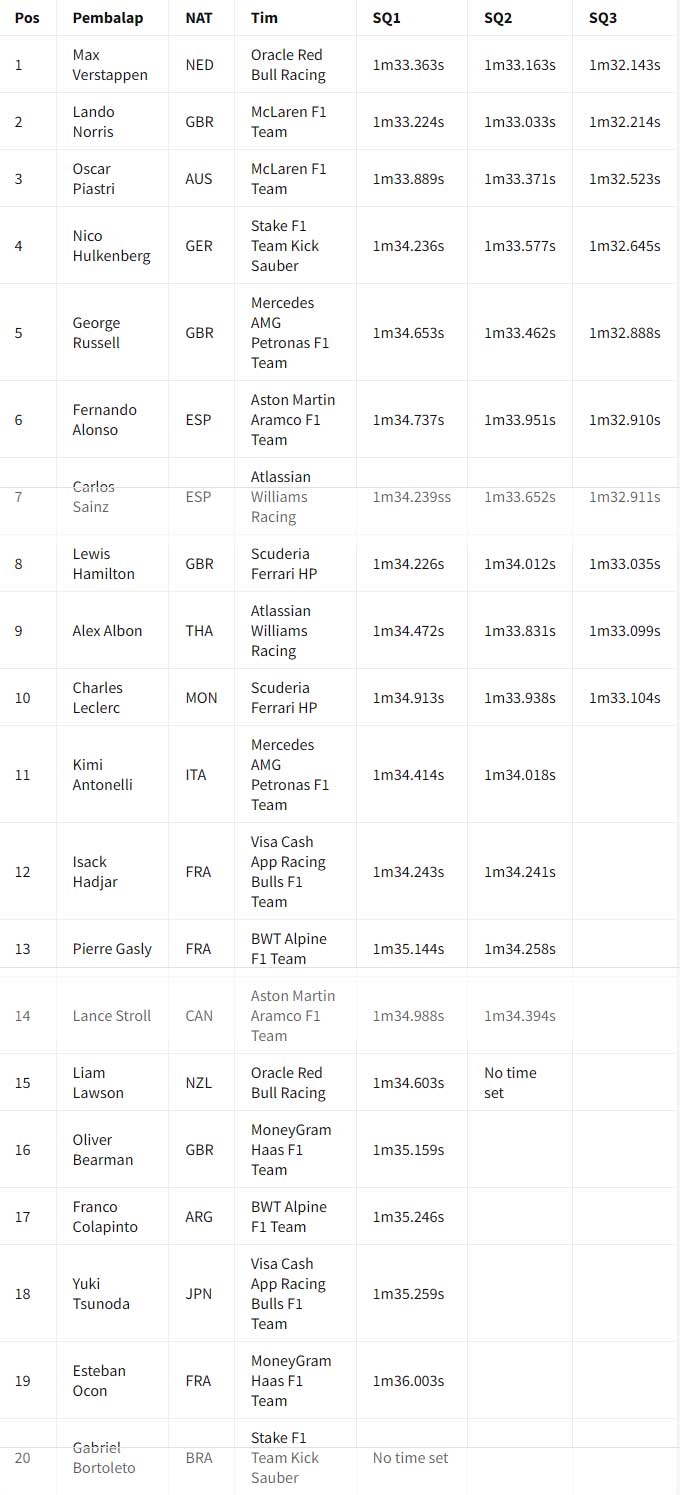Click the Tim column header
The width and height of the screenshot is (680, 1495).
pos(264,18)
